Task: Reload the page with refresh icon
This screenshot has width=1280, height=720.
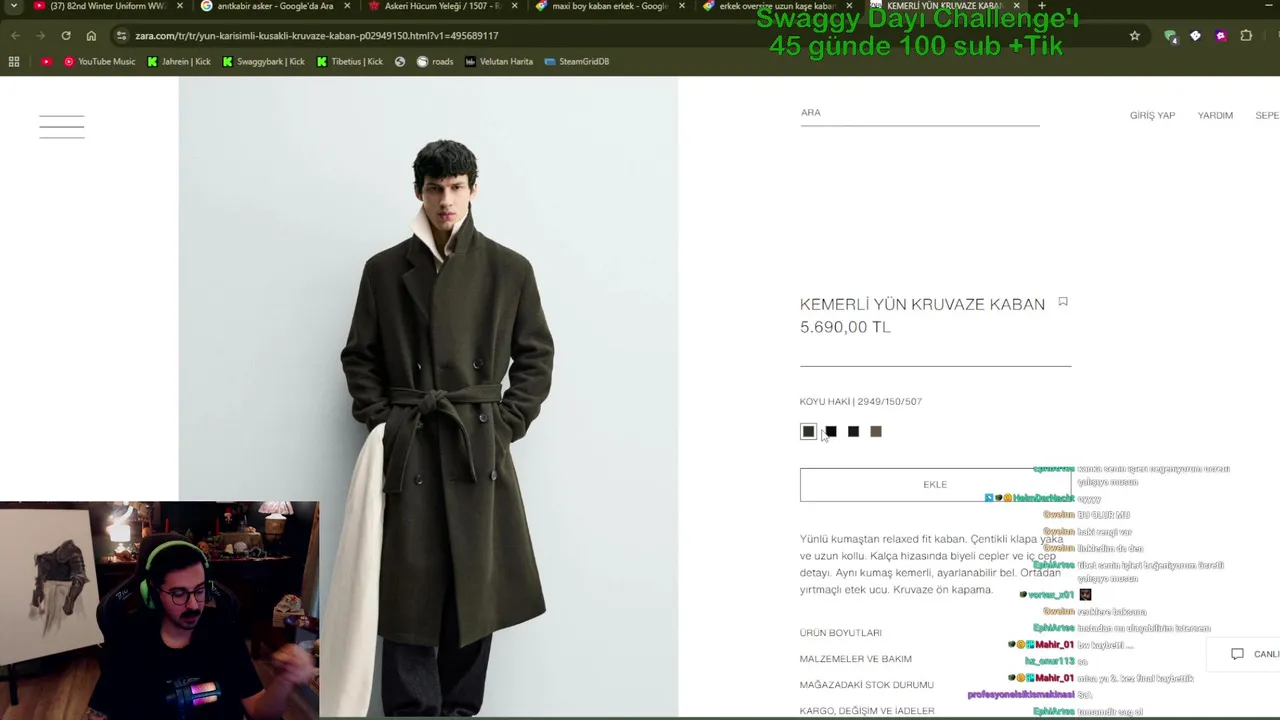Action: (x=66, y=35)
